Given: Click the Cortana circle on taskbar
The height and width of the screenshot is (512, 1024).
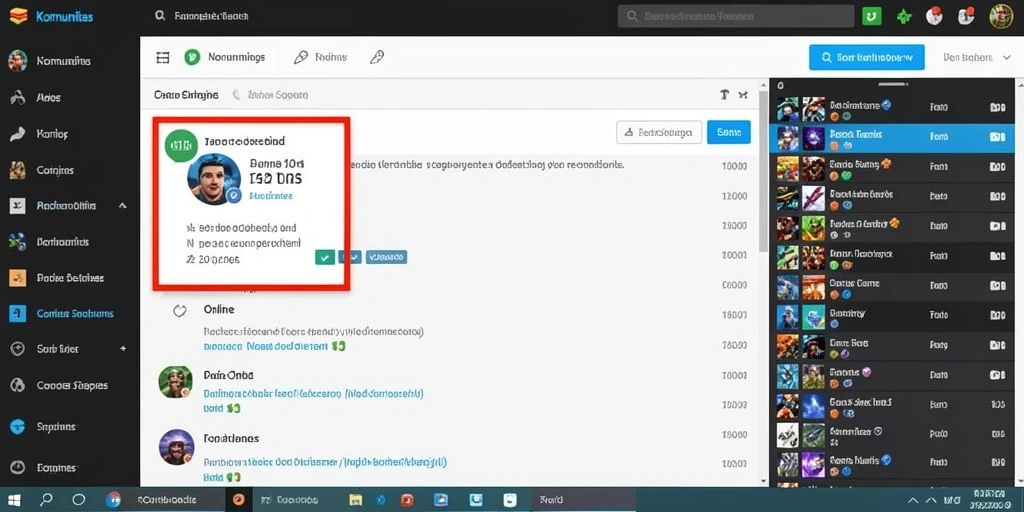Looking at the screenshot, I should (79, 500).
